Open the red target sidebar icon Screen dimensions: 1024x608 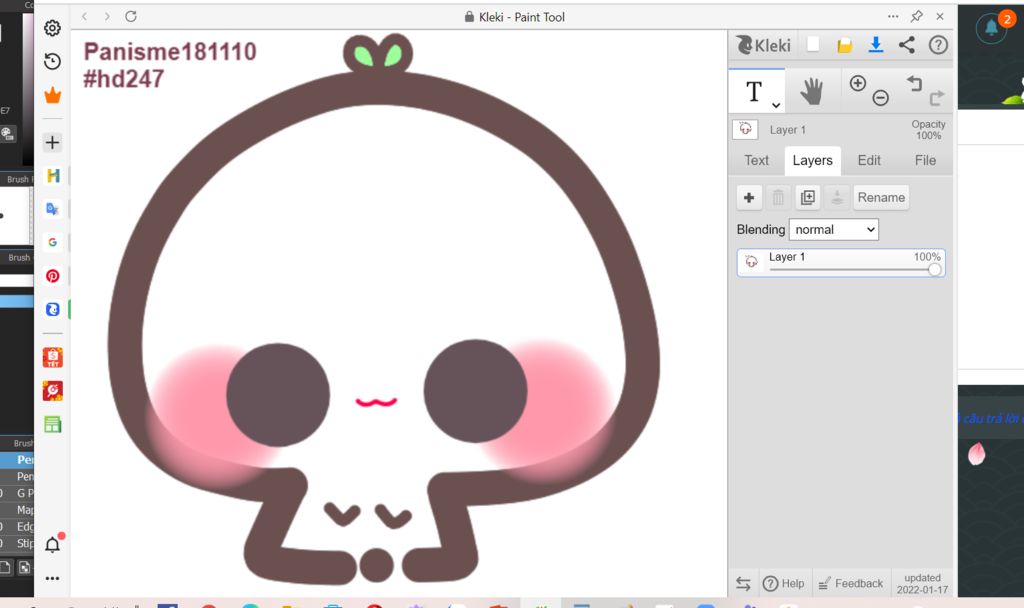click(x=52, y=391)
